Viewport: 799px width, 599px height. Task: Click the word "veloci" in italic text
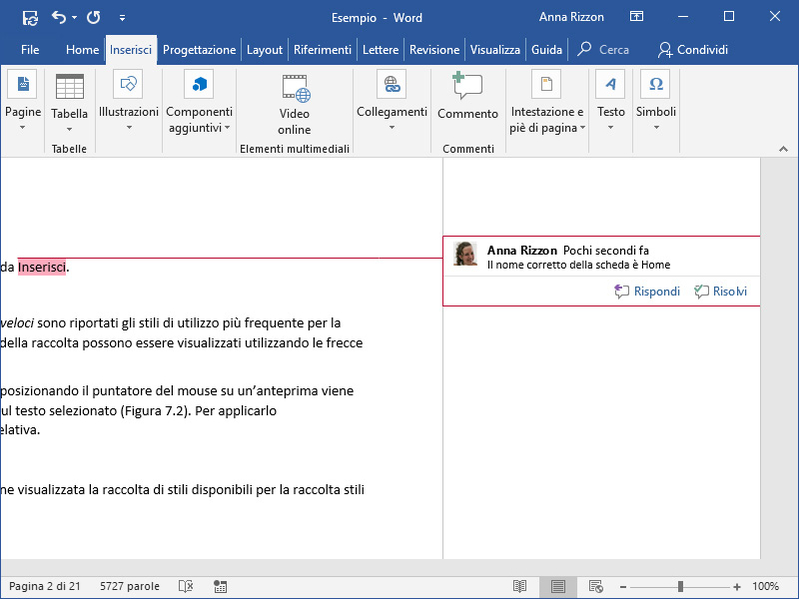17,323
